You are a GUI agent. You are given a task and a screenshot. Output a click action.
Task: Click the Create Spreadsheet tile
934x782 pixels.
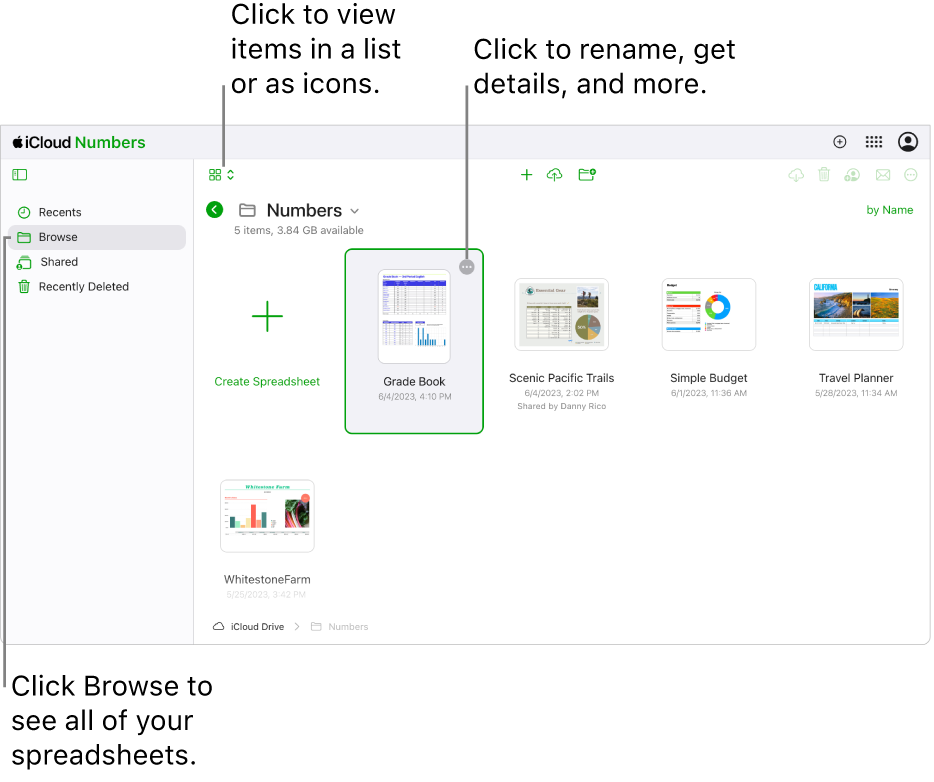tap(267, 342)
